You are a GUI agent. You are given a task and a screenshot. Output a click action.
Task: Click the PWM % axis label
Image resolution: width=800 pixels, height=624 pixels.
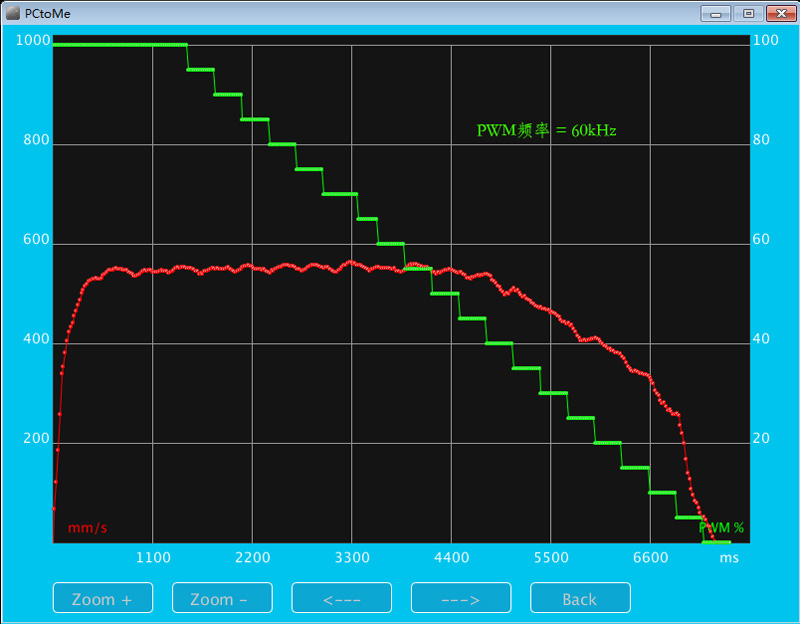click(721, 528)
